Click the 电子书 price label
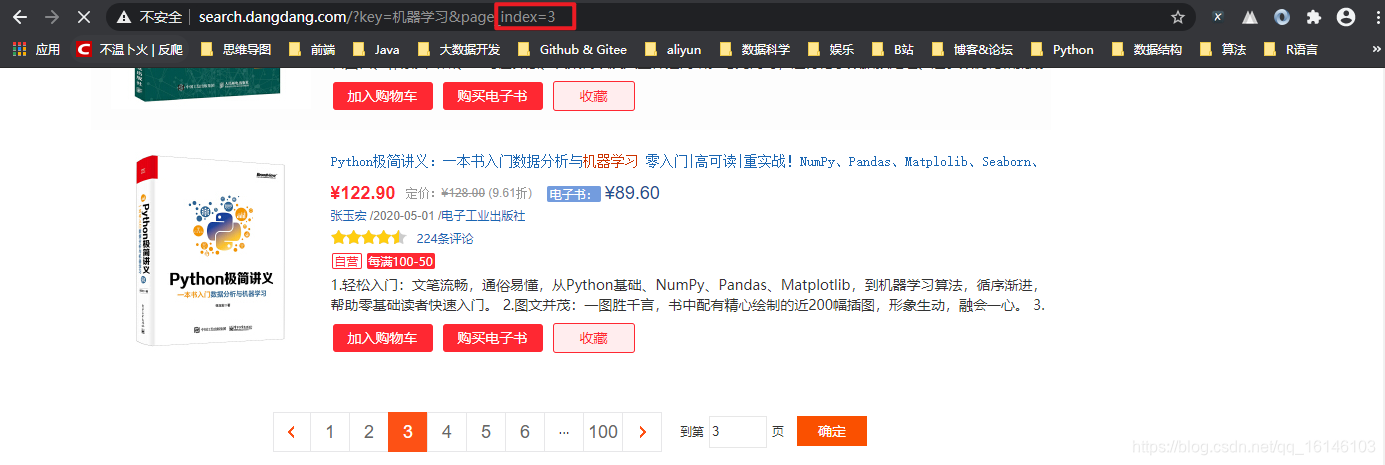Image resolution: width=1385 pixels, height=465 pixels. (x=574, y=194)
